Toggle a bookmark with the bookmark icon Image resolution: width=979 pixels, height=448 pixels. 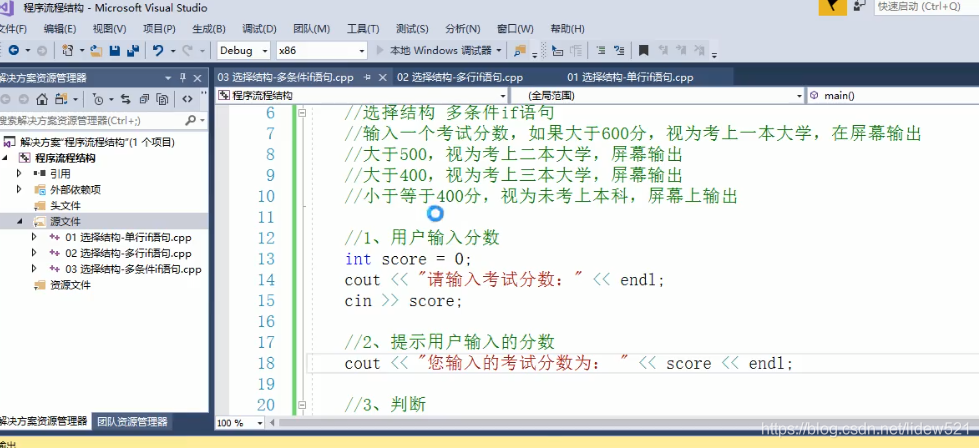coord(644,51)
